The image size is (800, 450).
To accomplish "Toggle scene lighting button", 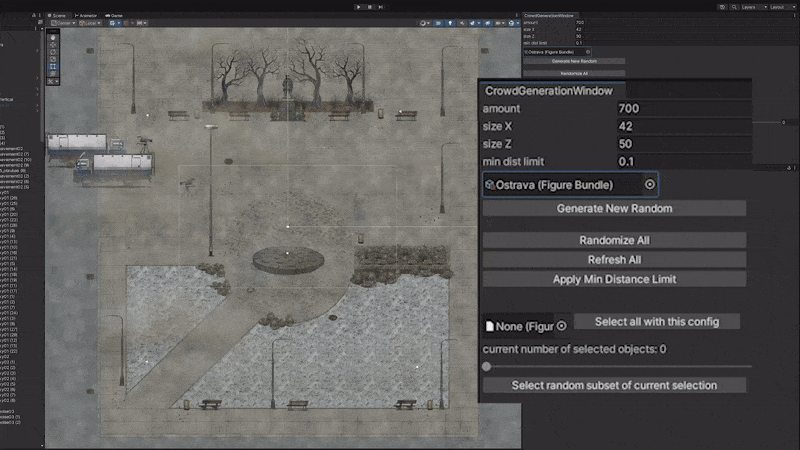I will pos(450,23).
